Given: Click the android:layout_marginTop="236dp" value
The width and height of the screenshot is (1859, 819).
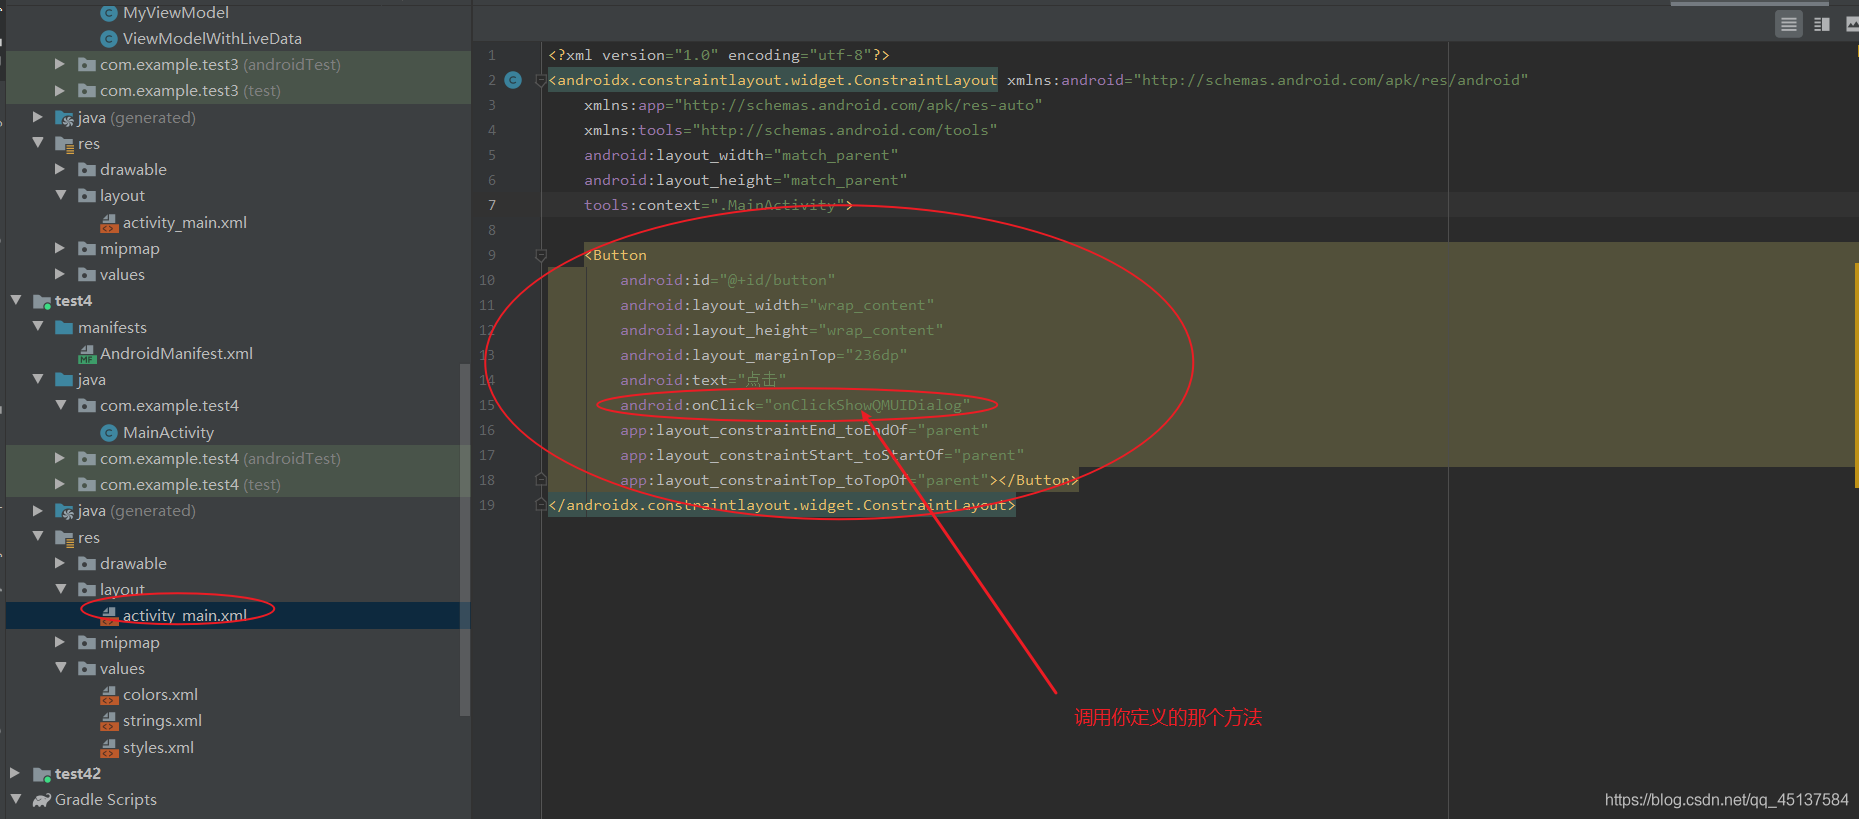Looking at the screenshot, I should click(x=876, y=355).
